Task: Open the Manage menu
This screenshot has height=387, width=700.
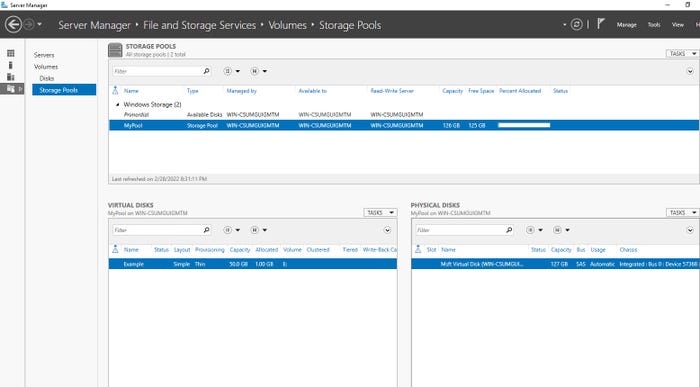Action: click(x=626, y=25)
